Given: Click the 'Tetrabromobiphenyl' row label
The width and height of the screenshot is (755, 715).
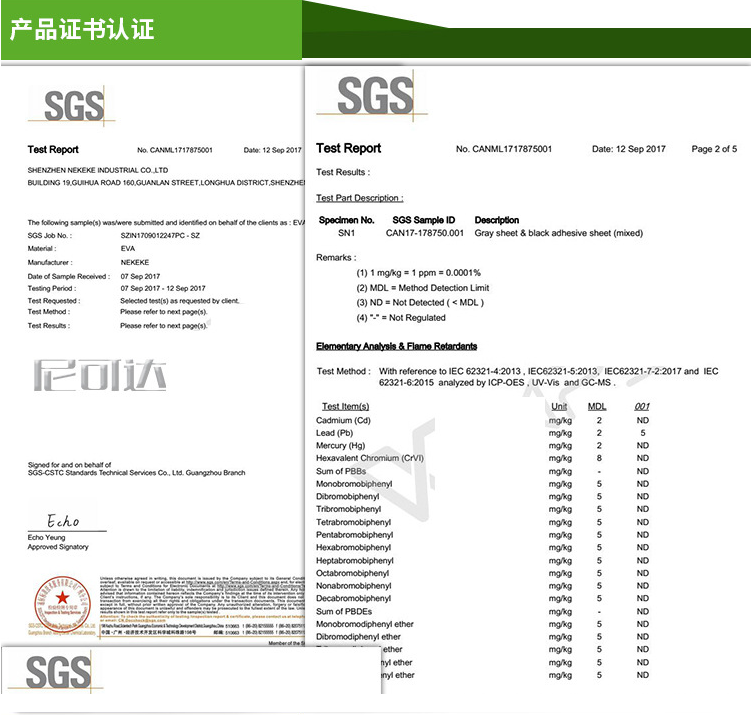Looking at the screenshot, I should 353,522.
